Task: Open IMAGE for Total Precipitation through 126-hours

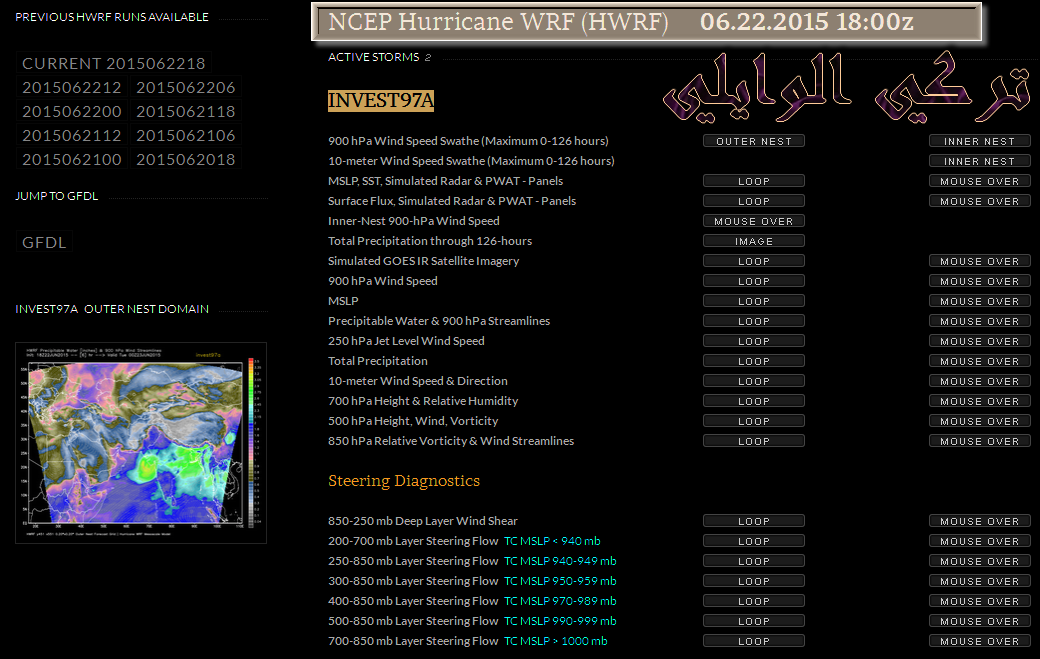Action: coord(753,241)
